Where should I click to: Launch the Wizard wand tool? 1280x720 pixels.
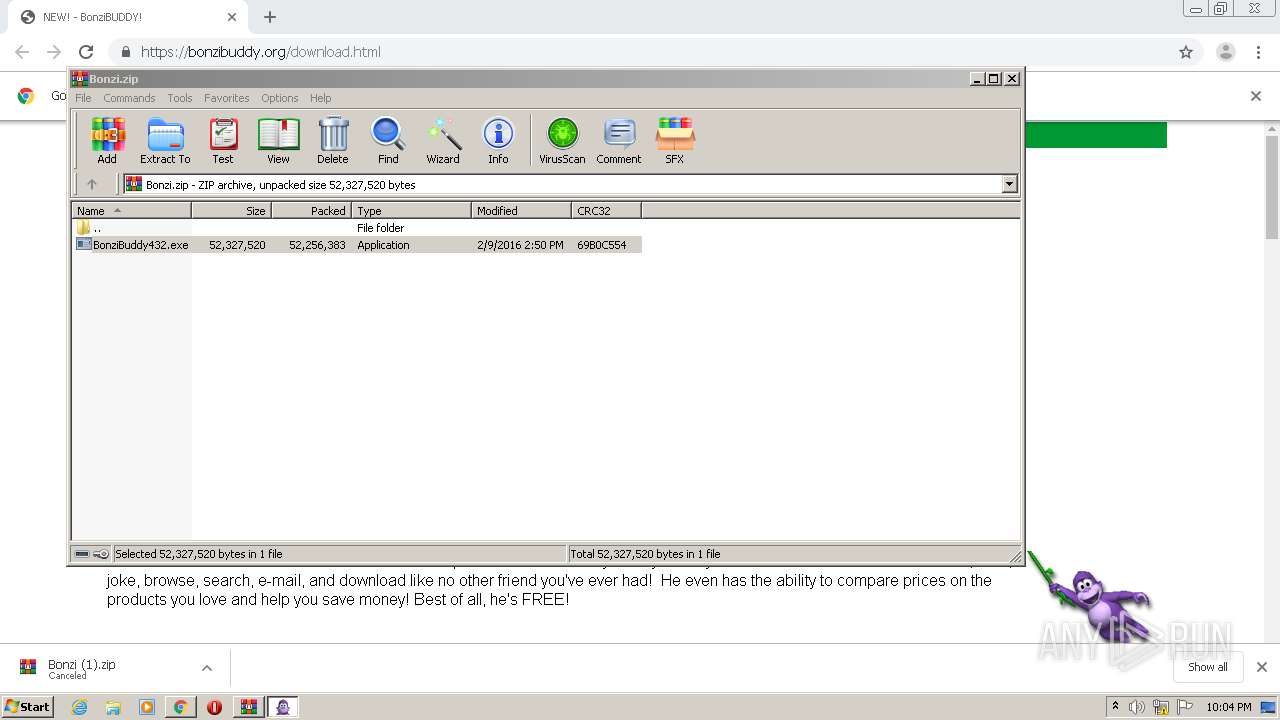[443, 140]
